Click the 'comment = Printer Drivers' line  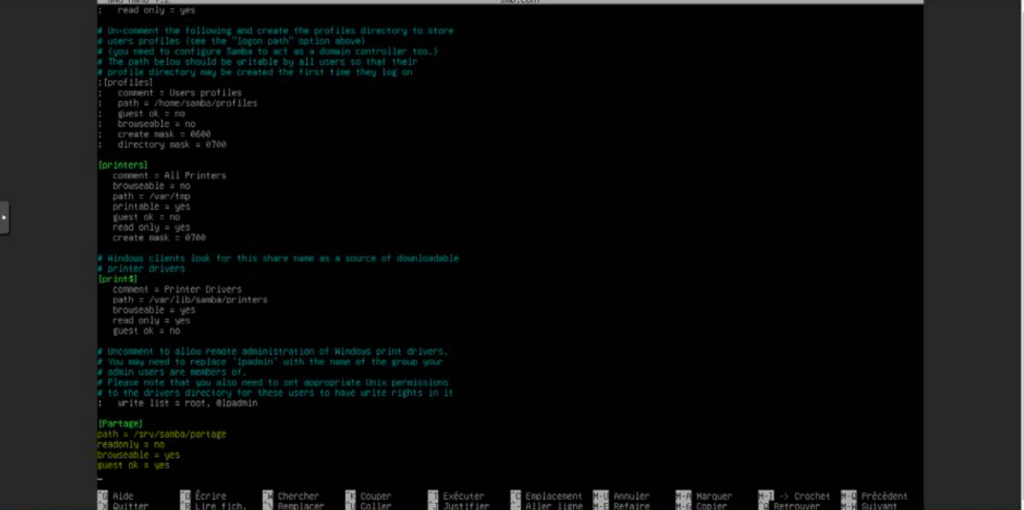177,289
